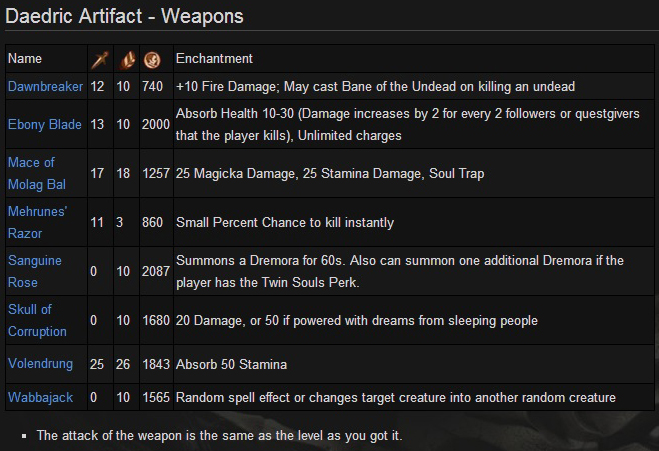
Task: Click the Name column header
Action: [x=25, y=59]
